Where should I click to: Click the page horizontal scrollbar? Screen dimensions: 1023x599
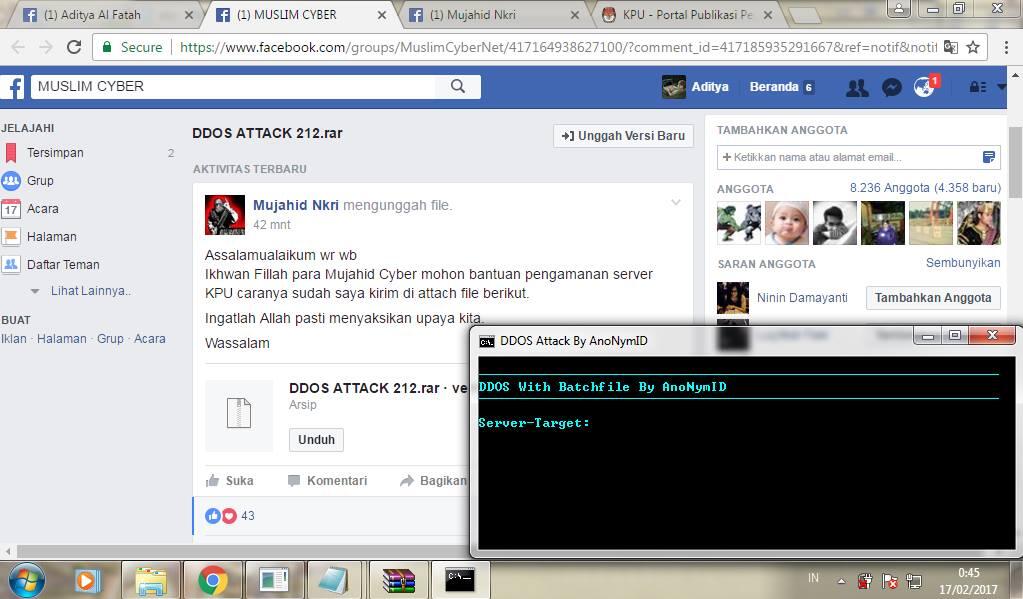(x=241, y=551)
